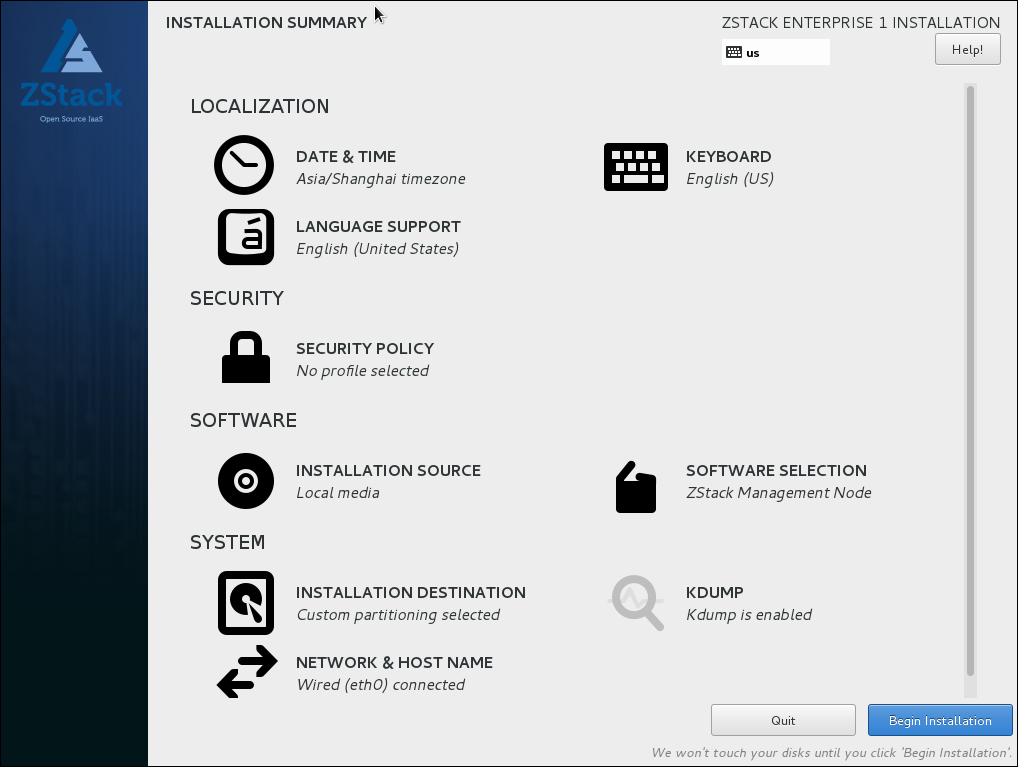Click the Software Selection package icon

click(x=636, y=487)
